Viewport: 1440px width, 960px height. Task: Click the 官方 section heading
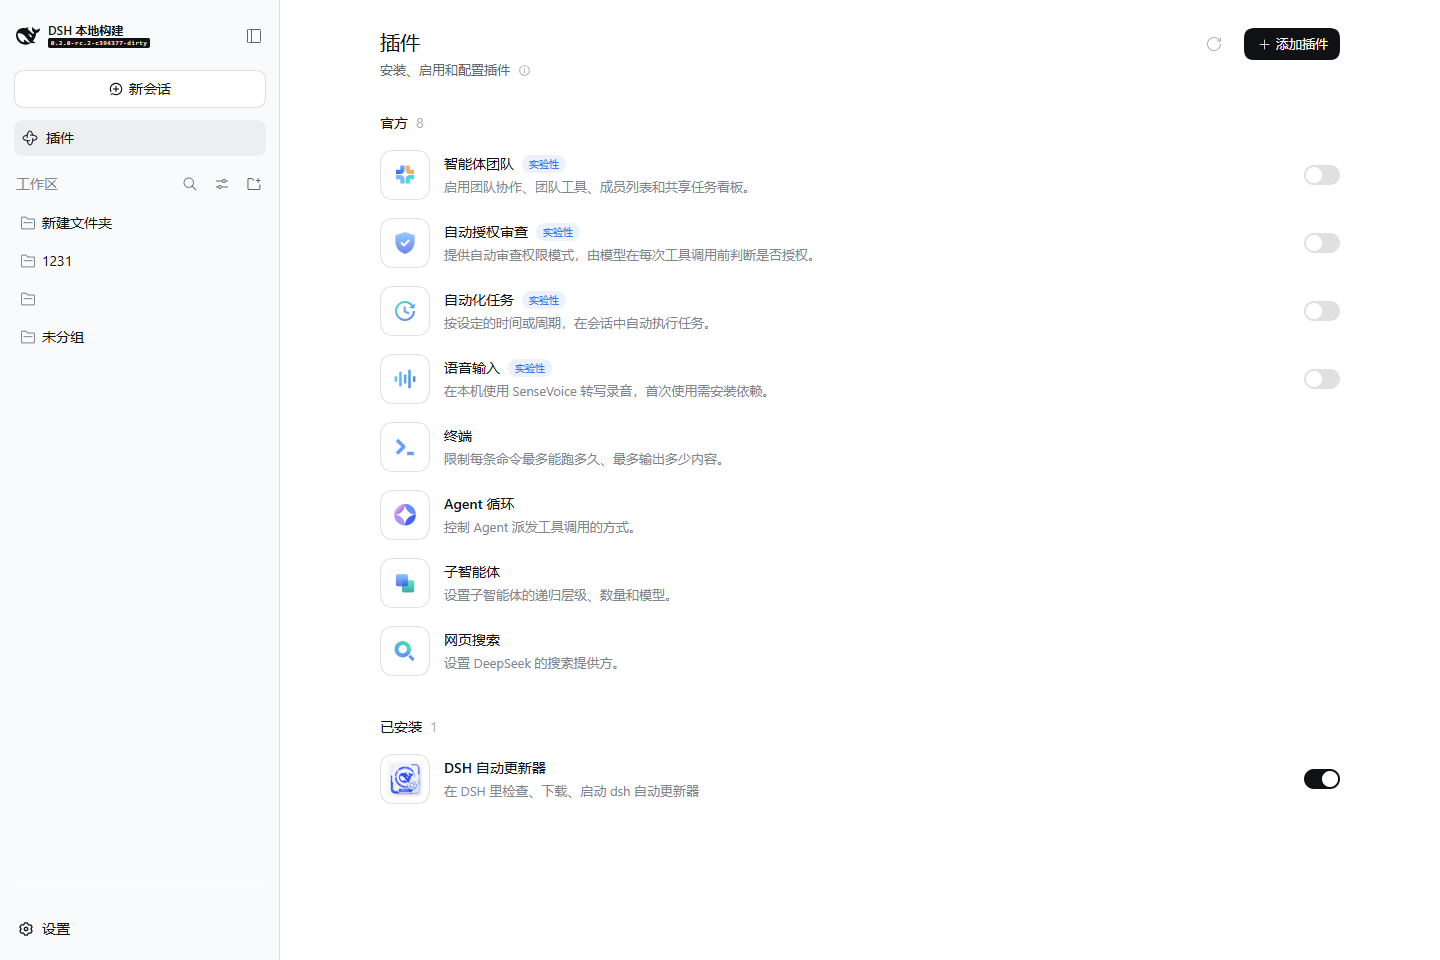[394, 123]
